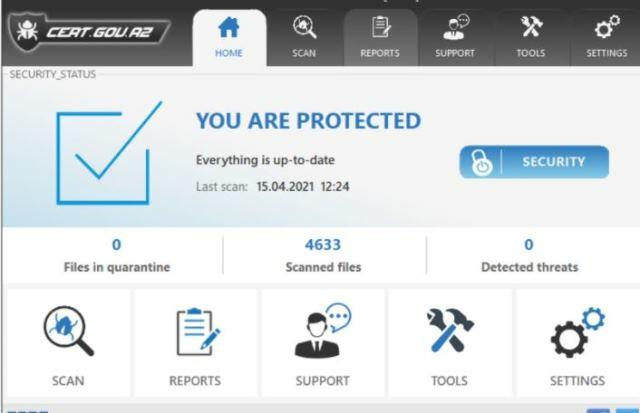Click the large protected checkmark graphic
The width and height of the screenshot is (640, 413).
(109, 153)
